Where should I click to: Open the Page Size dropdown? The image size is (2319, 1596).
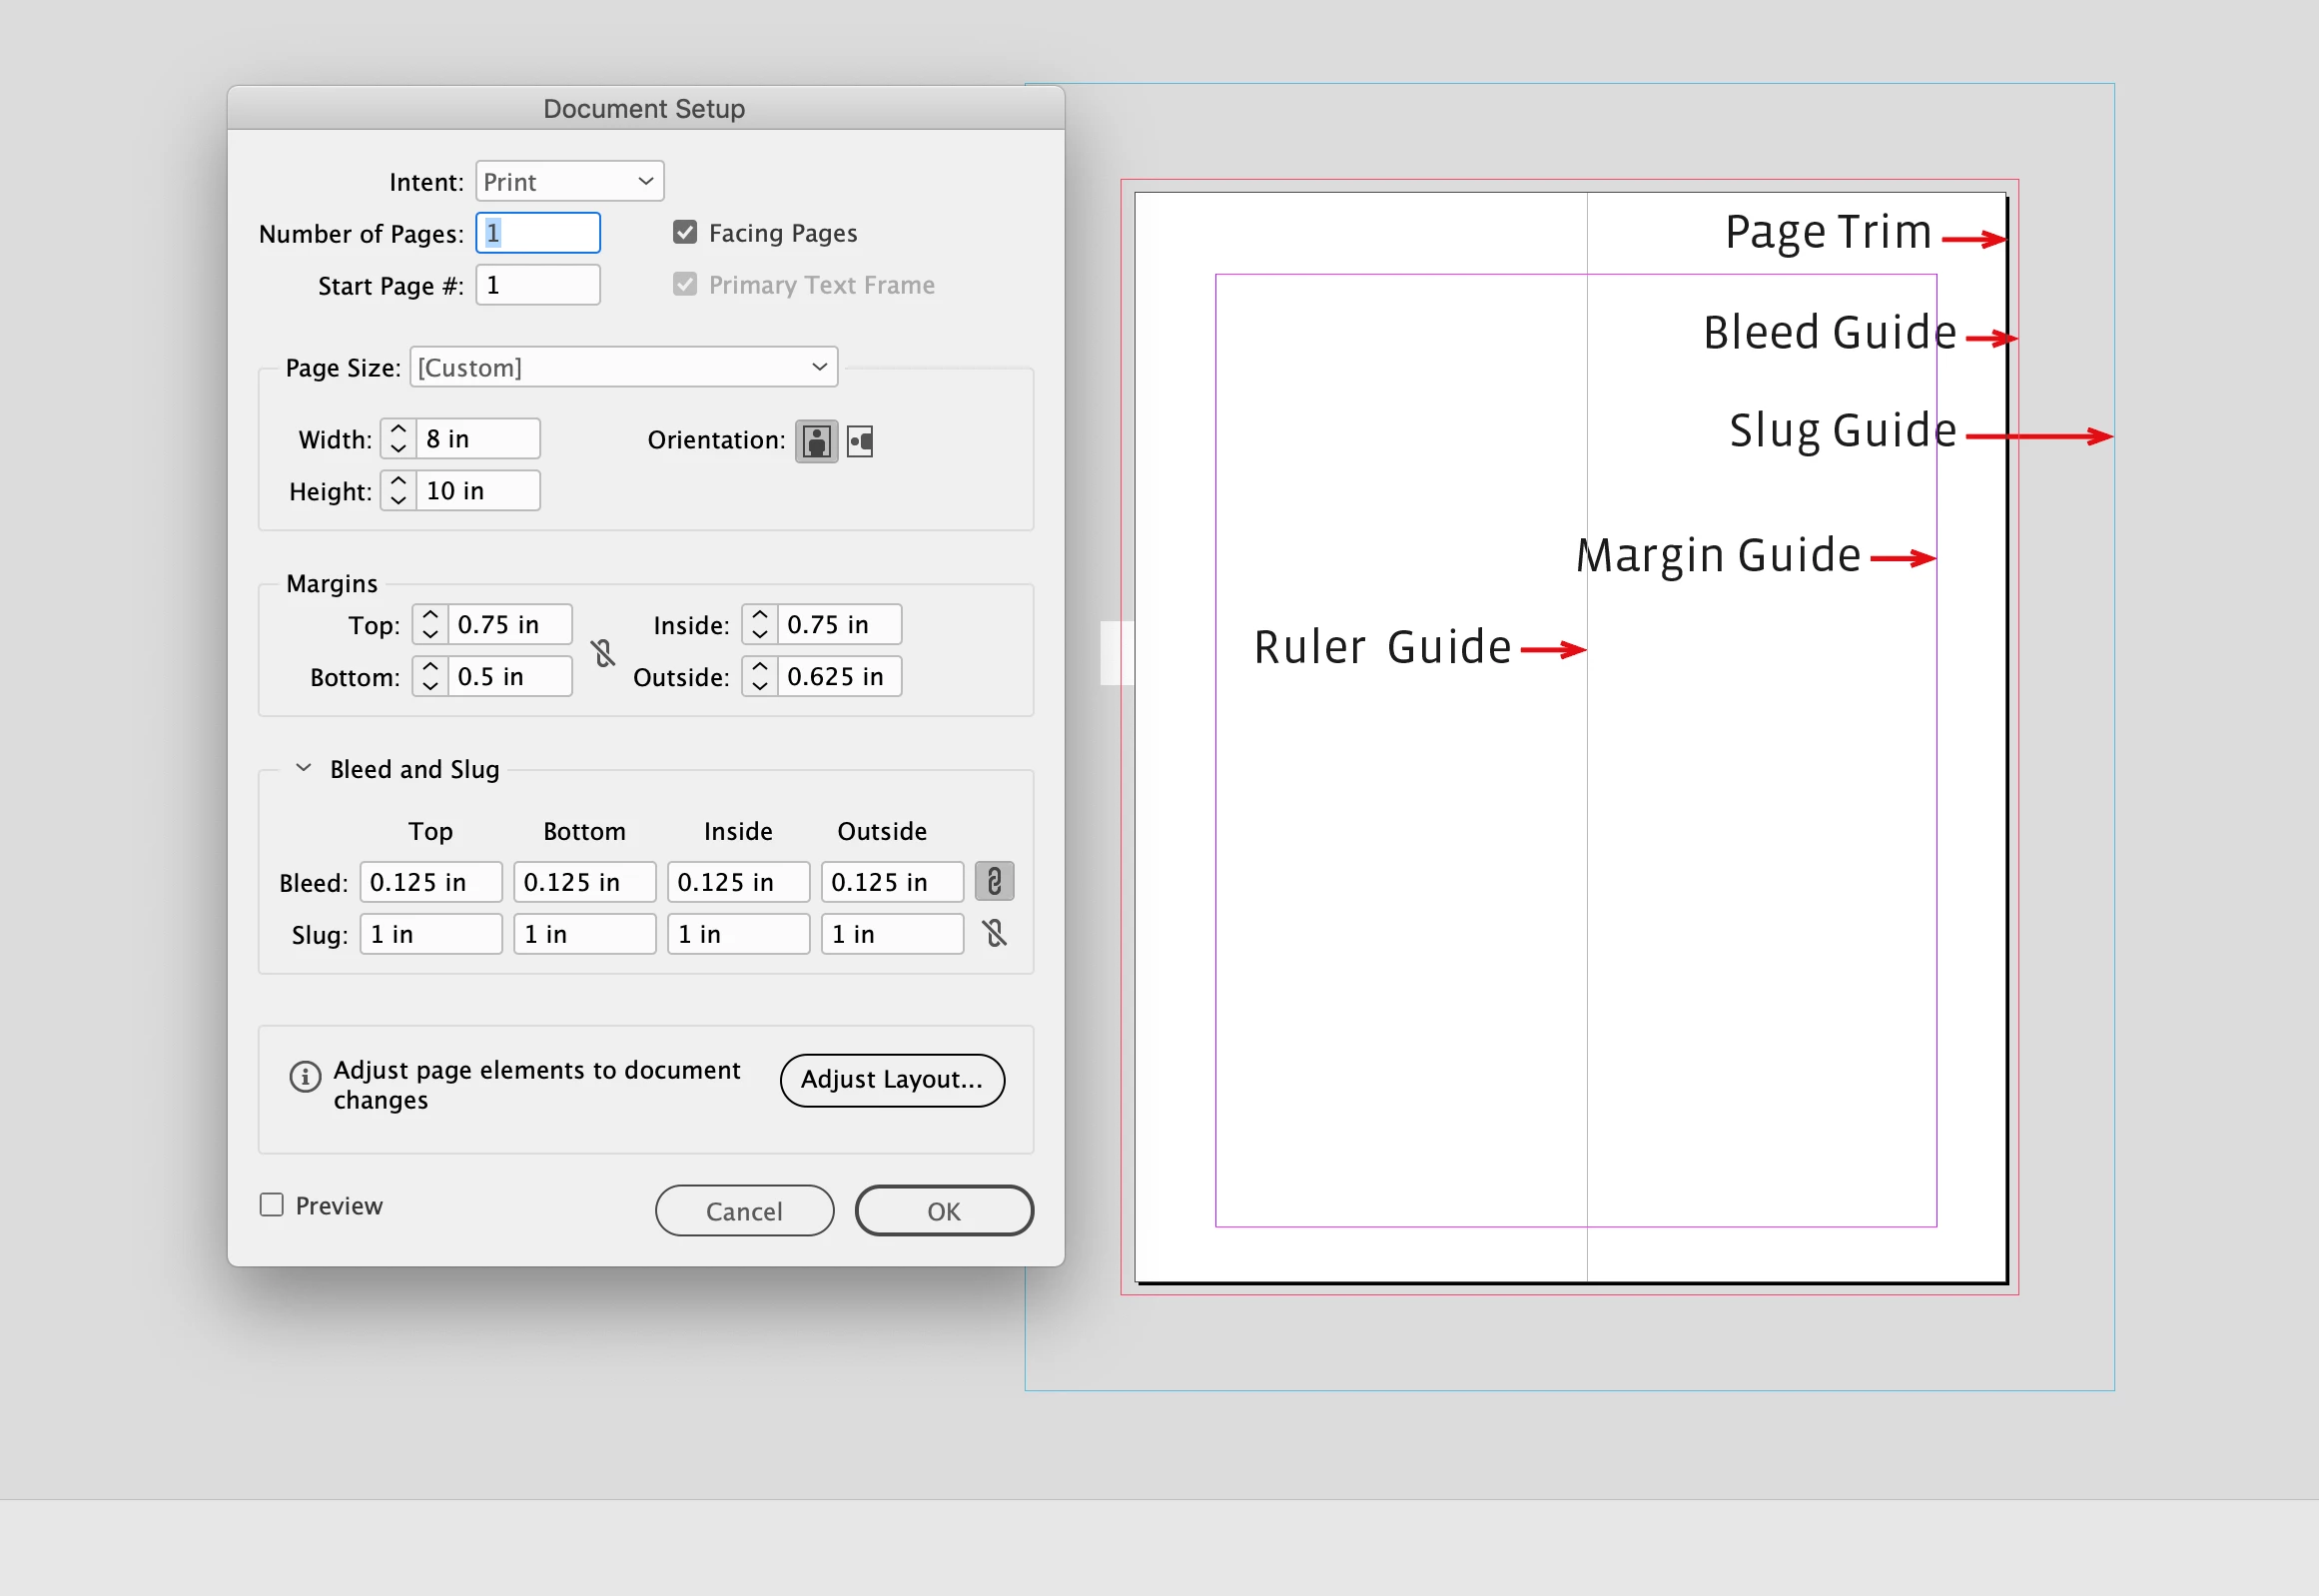point(623,367)
